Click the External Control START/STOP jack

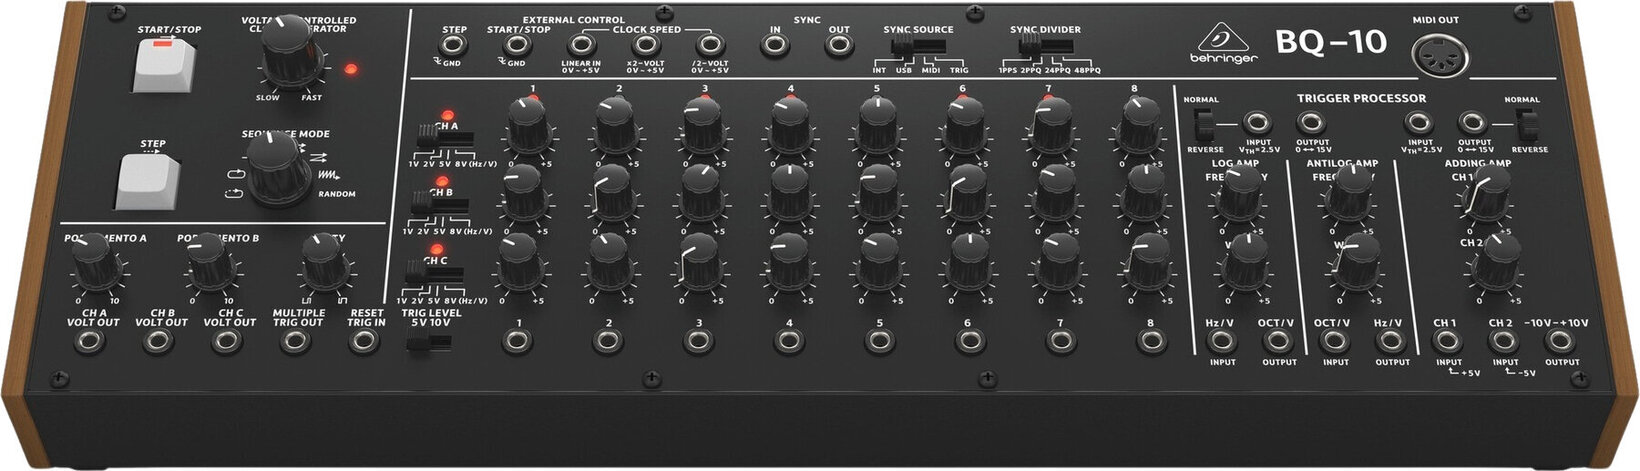517,44
